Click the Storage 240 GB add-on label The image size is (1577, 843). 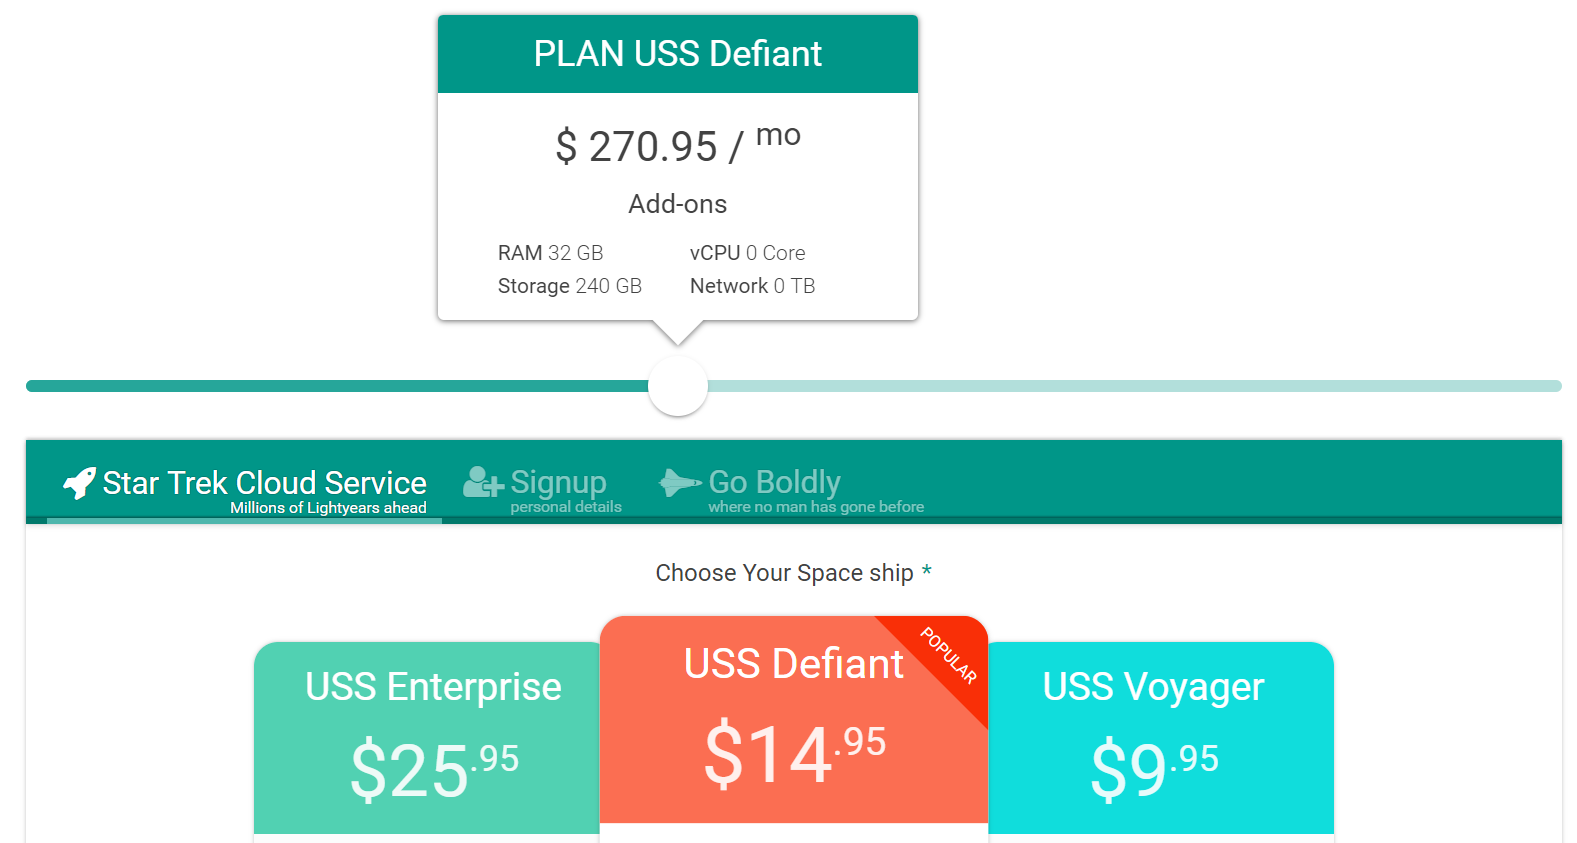click(x=570, y=286)
